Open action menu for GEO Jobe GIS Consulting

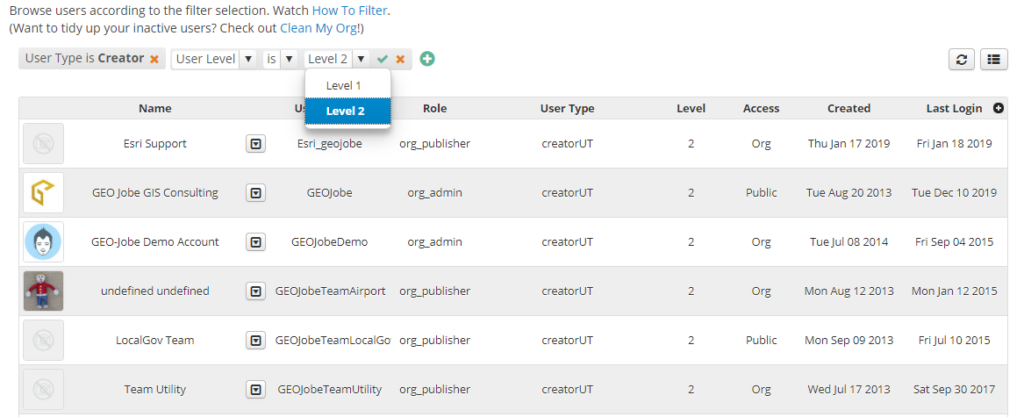(256, 193)
